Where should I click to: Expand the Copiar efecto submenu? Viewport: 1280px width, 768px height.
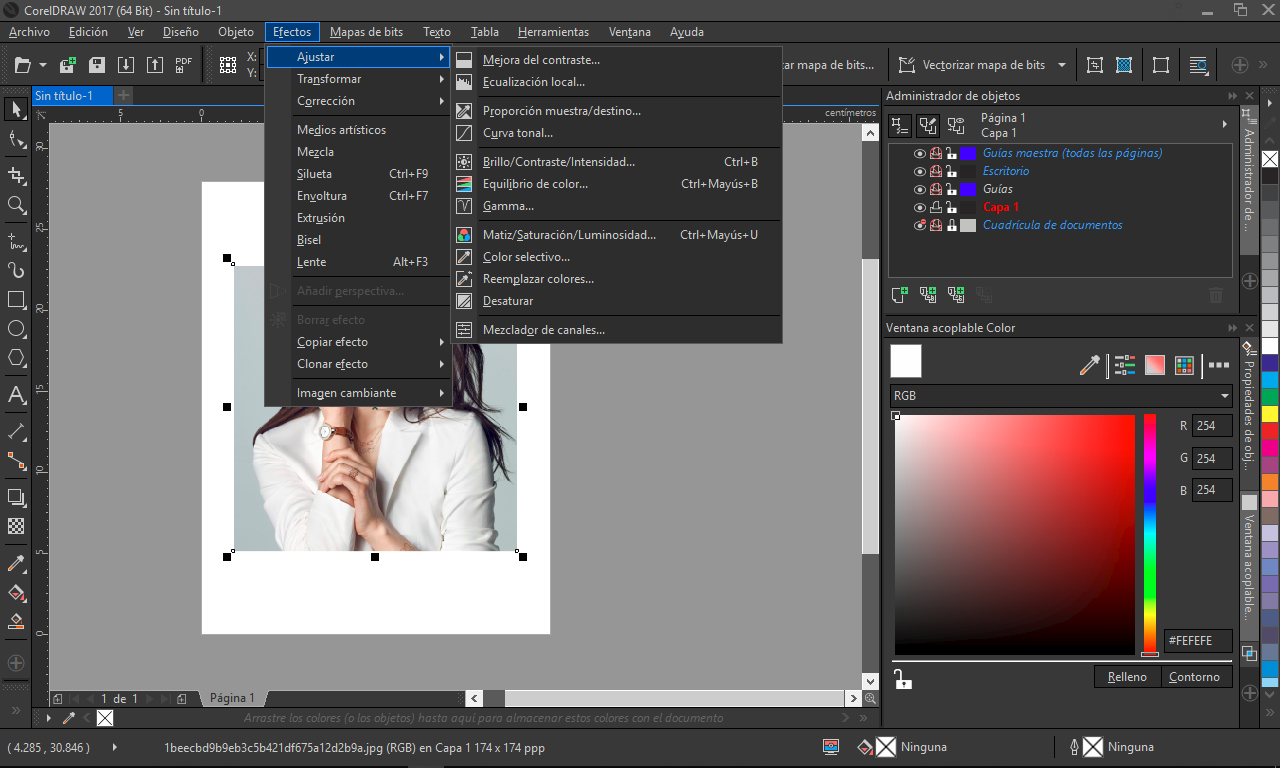pos(357,342)
